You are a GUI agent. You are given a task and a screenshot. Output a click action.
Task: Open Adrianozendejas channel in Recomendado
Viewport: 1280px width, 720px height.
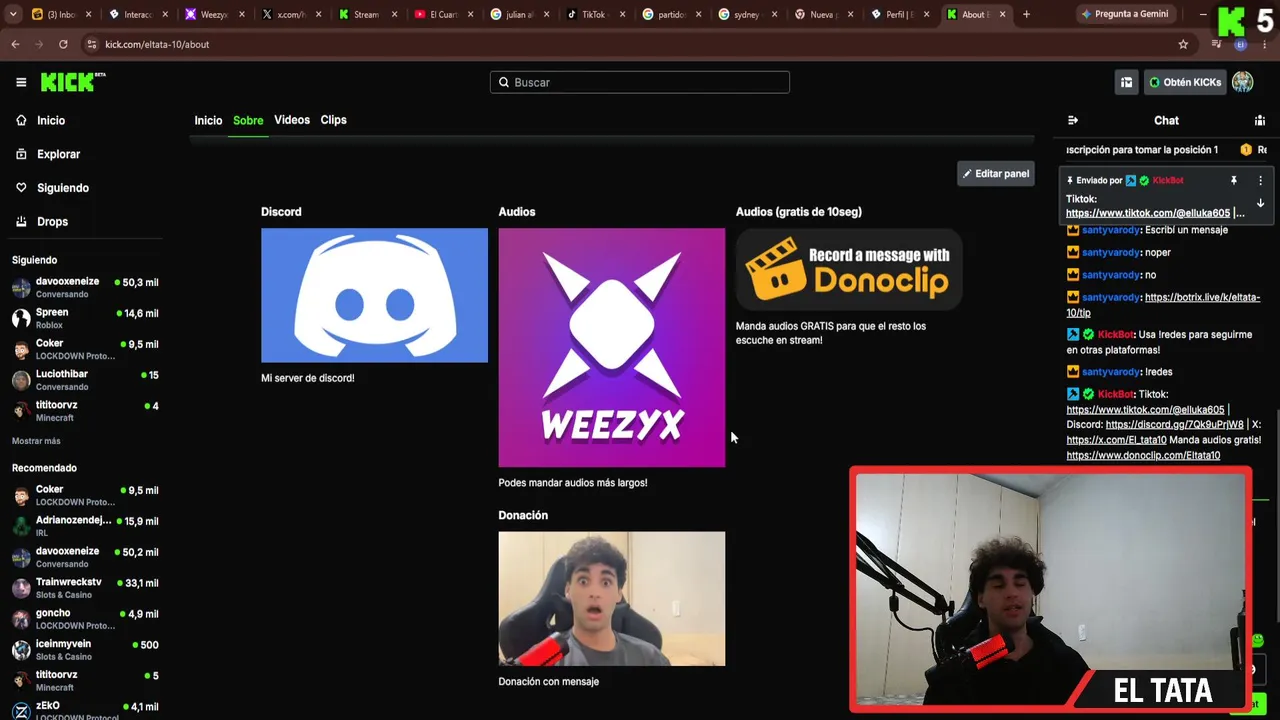(85, 526)
